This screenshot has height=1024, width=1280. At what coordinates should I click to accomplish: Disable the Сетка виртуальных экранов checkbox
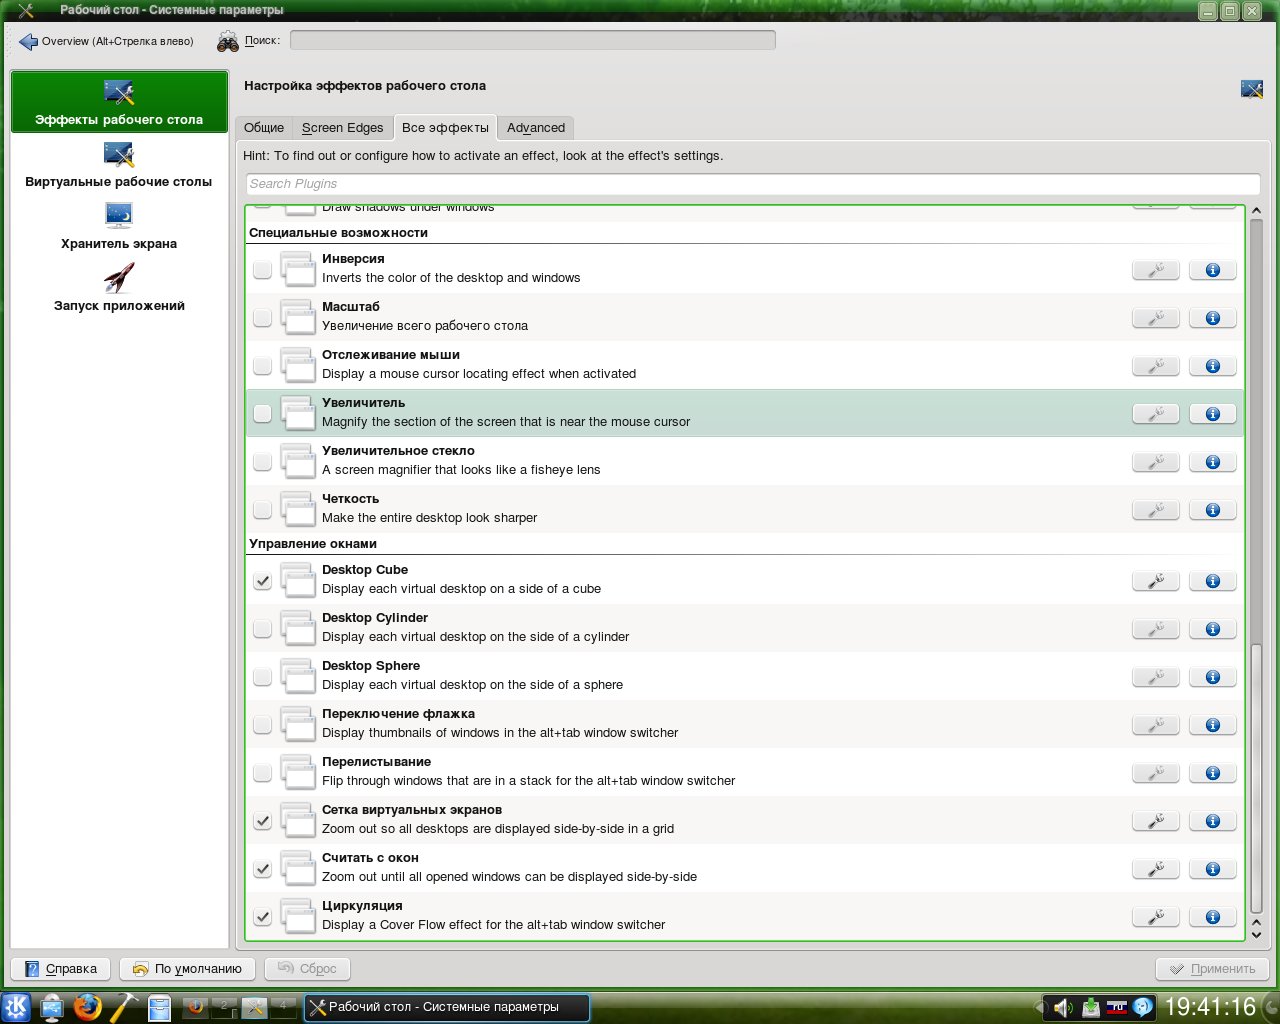coord(262,821)
